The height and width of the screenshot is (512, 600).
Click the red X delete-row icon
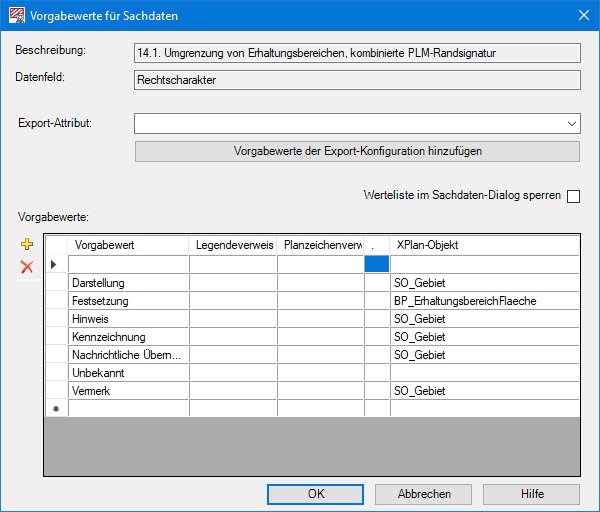click(27, 267)
